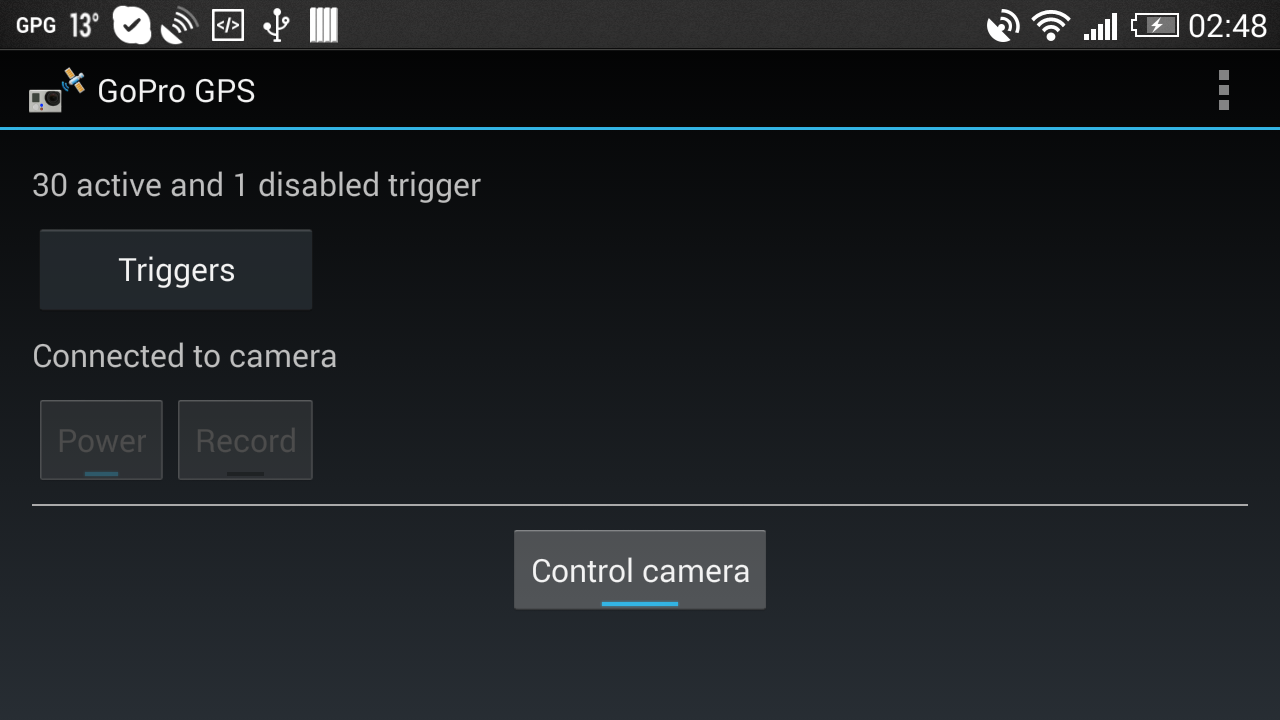The width and height of the screenshot is (1280, 720).
Task: Tap the GPG status bar indicator
Action: pyautogui.click(x=36, y=25)
